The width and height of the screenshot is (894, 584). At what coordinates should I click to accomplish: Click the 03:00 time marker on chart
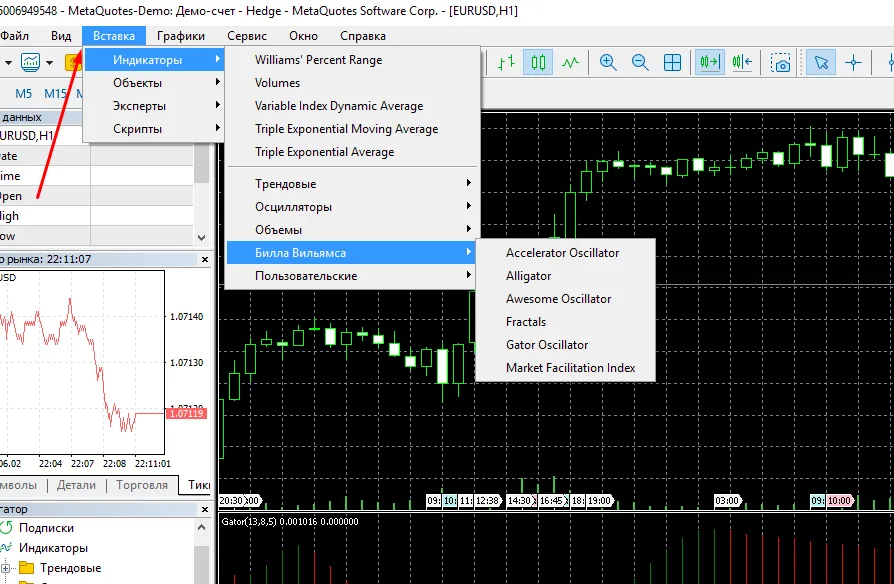click(726, 501)
